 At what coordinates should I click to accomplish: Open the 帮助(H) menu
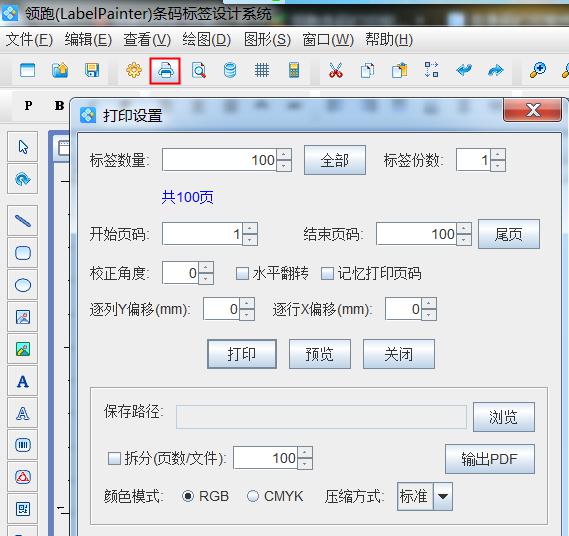[x=389, y=39]
